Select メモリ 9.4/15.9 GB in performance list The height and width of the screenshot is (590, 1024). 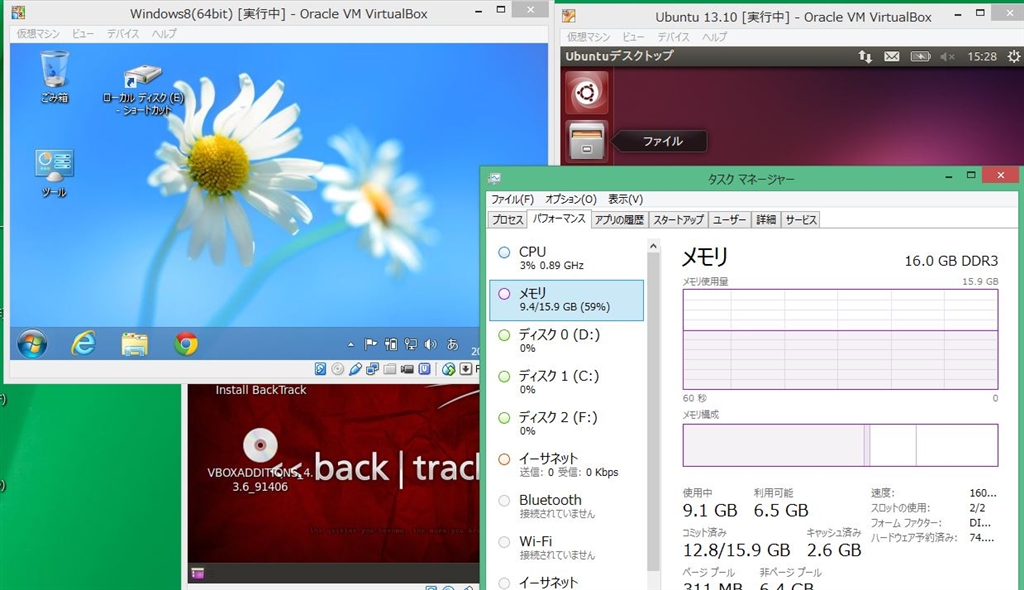[566, 300]
